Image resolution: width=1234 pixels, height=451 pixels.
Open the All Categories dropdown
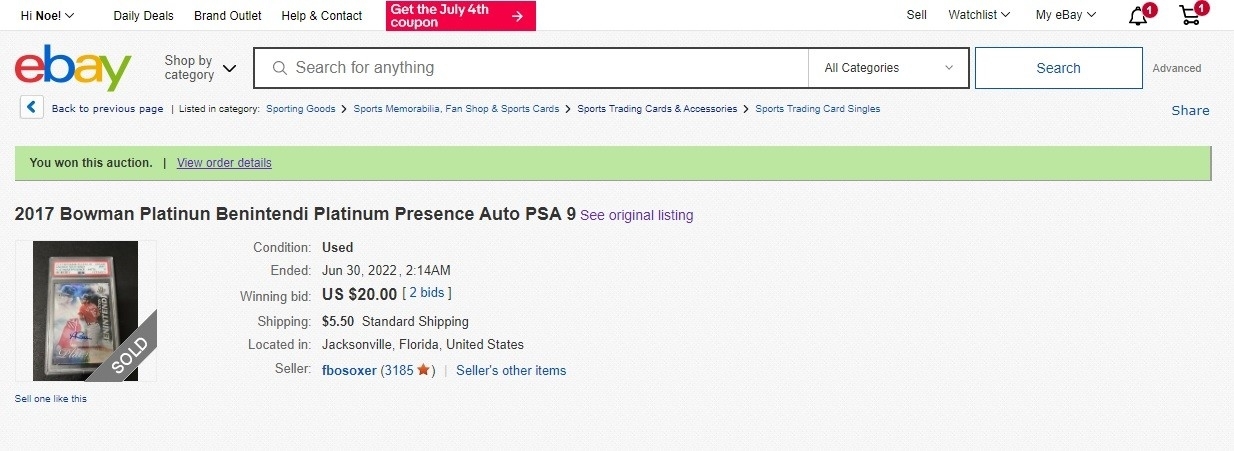888,68
